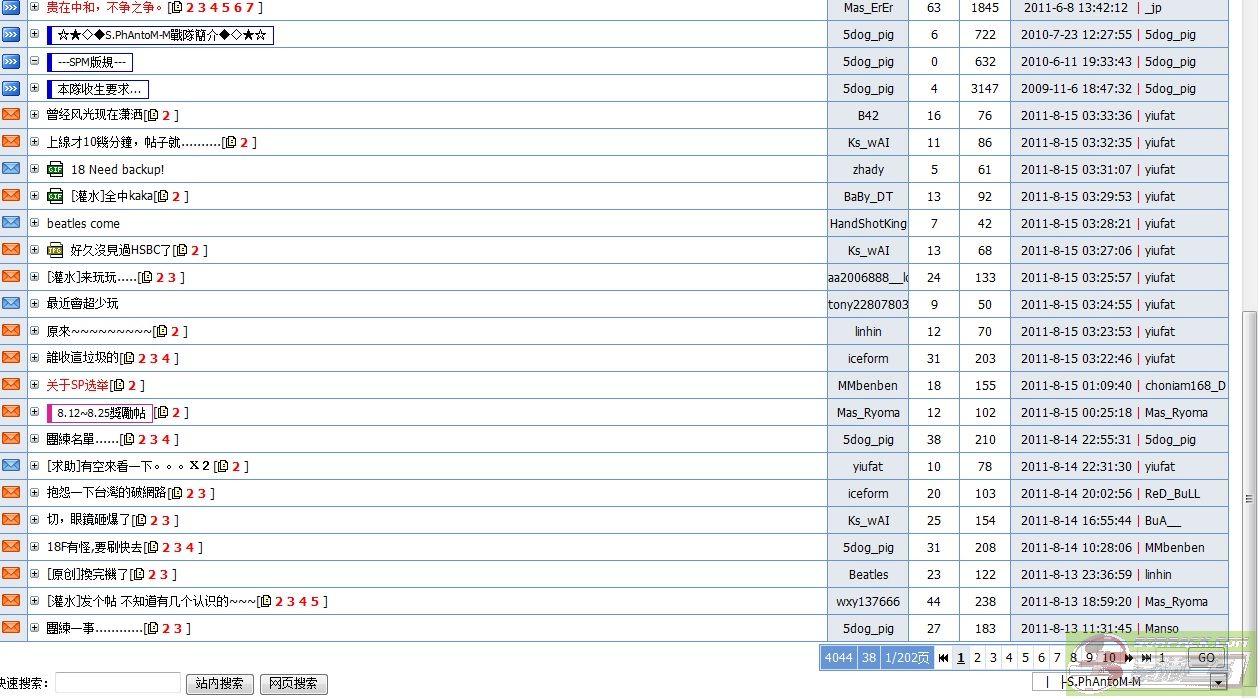Click next-pages double arrow in pagination
The width and height of the screenshot is (1258, 698).
(1129, 658)
